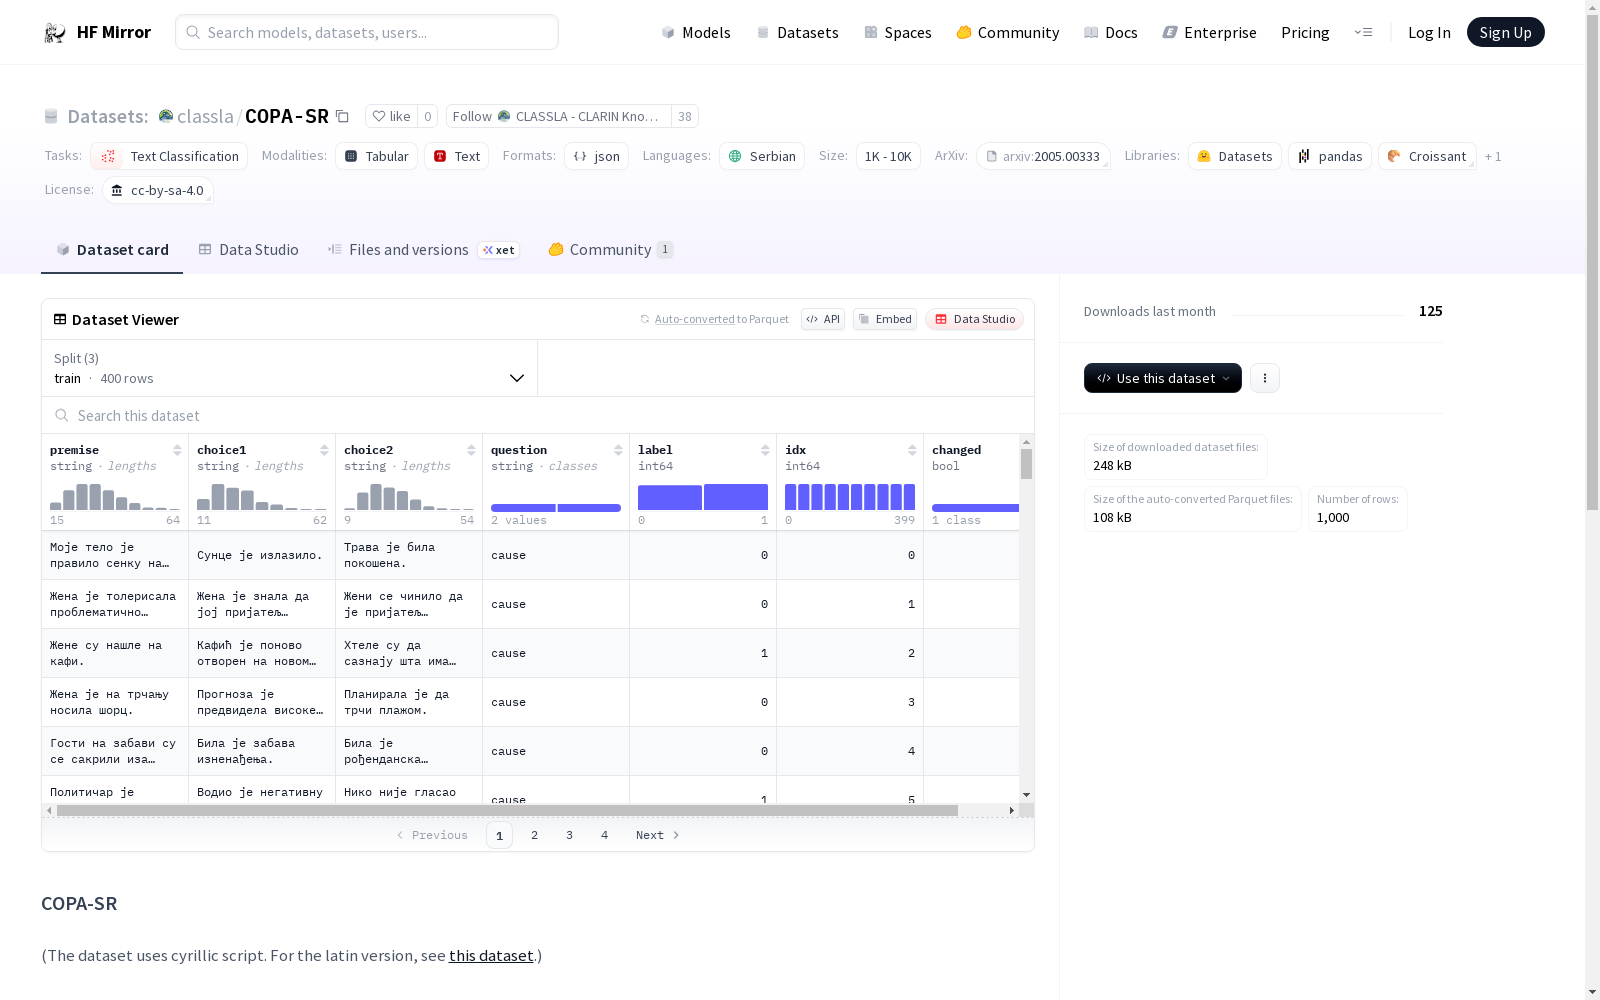The height and width of the screenshot is (1000, 1600).
Task: Click the pandas library tag
Action: 1330,156
